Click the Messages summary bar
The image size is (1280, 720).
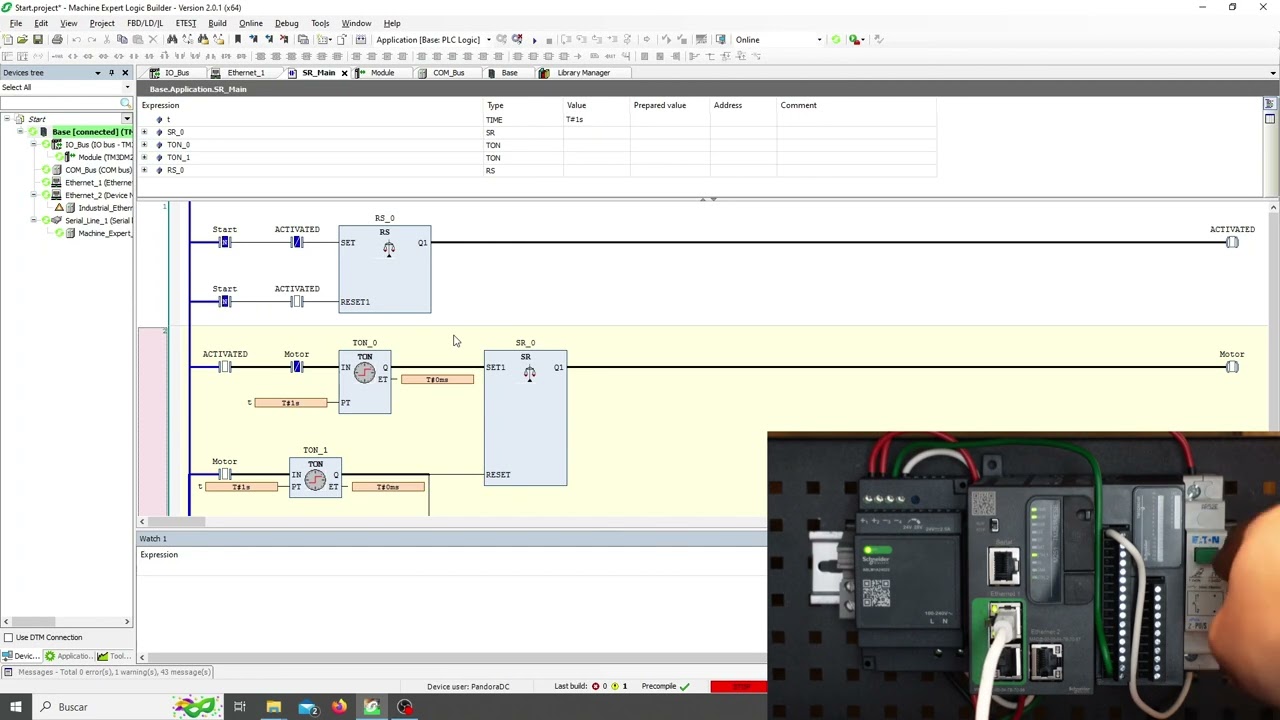[108, 672]
